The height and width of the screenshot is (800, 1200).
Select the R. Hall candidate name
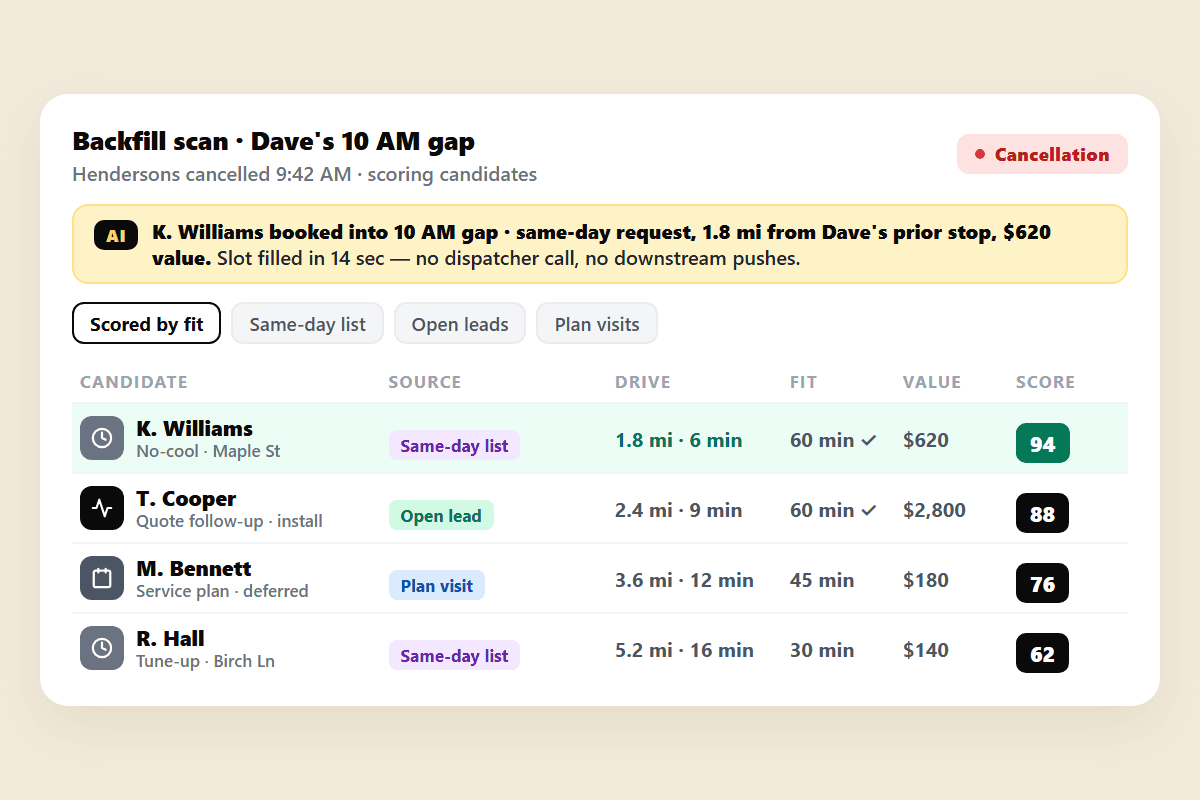point(170,639)
